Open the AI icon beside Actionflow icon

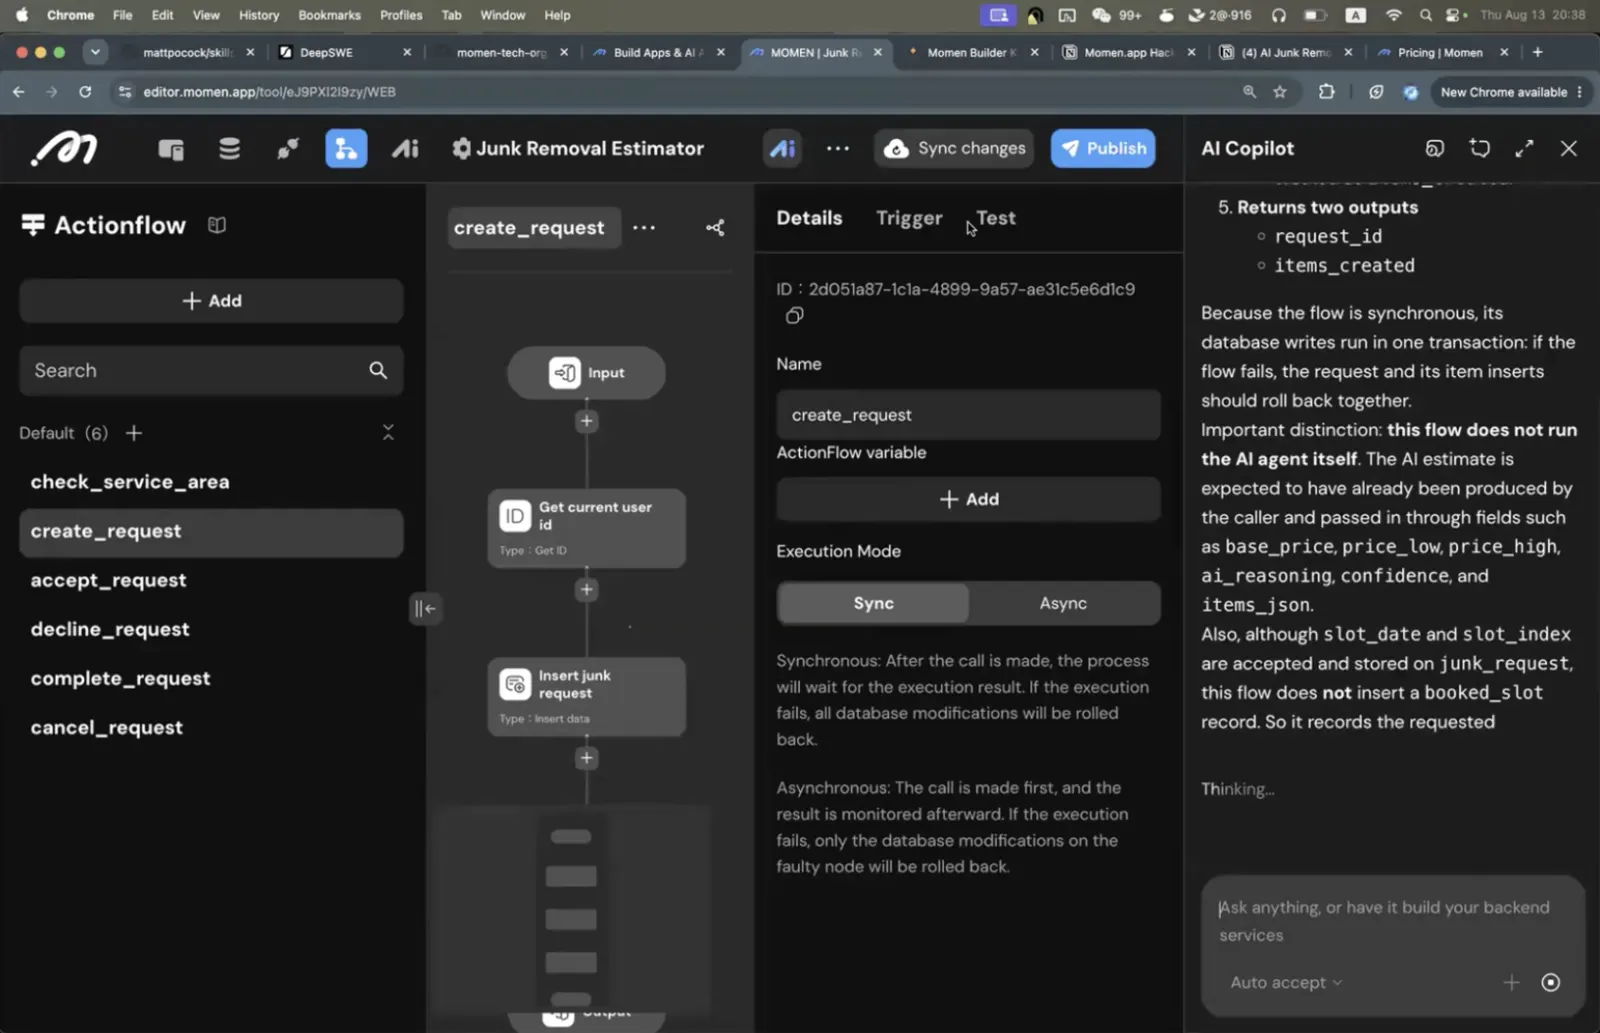405,149
